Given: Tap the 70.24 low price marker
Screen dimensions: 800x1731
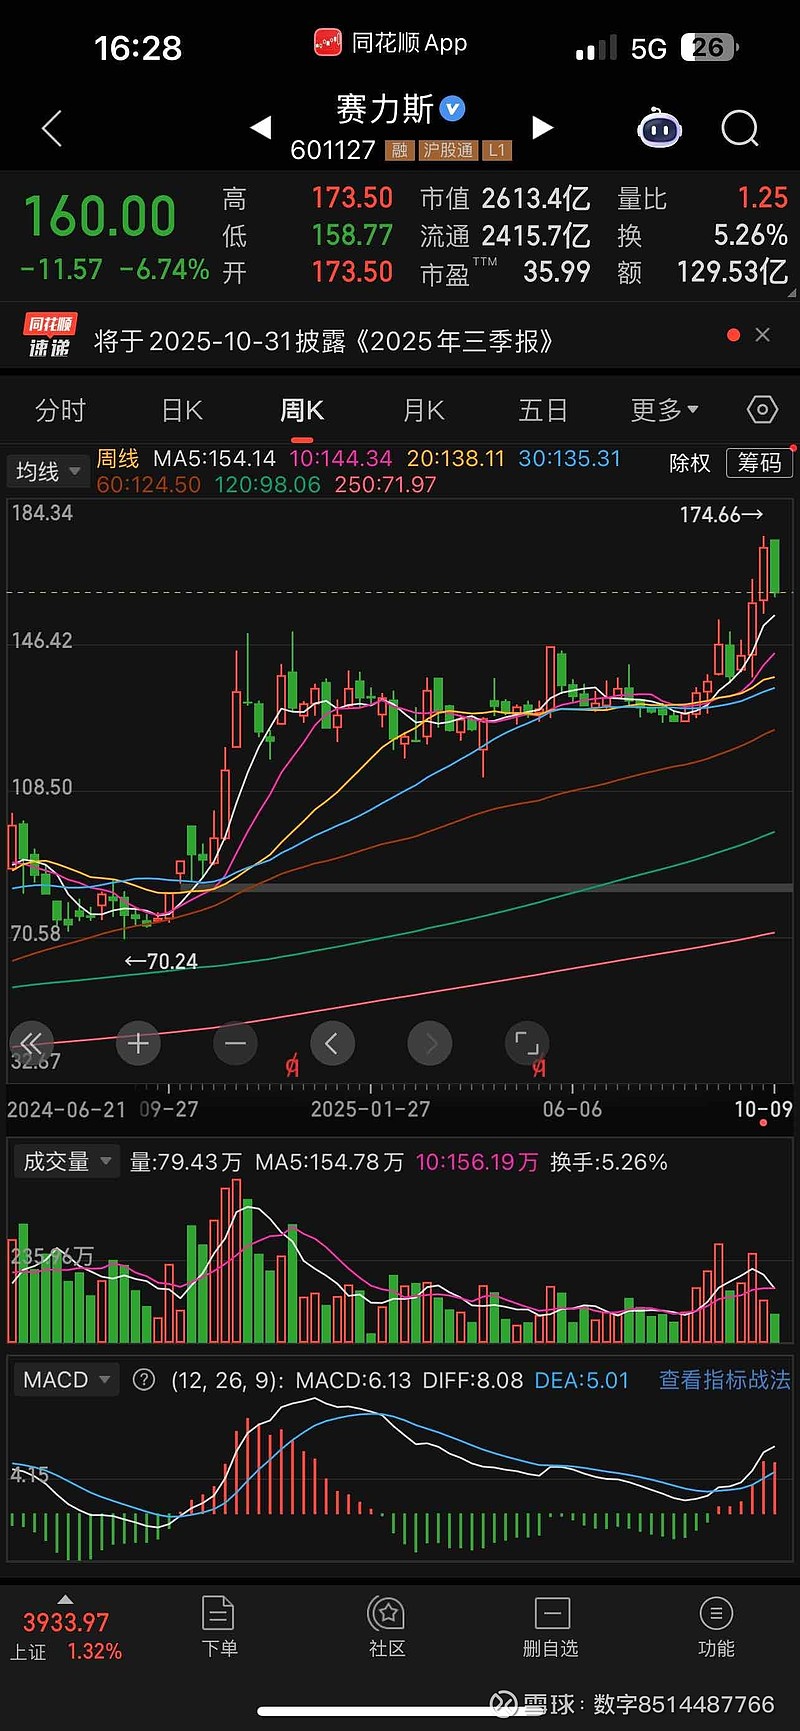Looking at the screenshot, I should pos(161,961).
